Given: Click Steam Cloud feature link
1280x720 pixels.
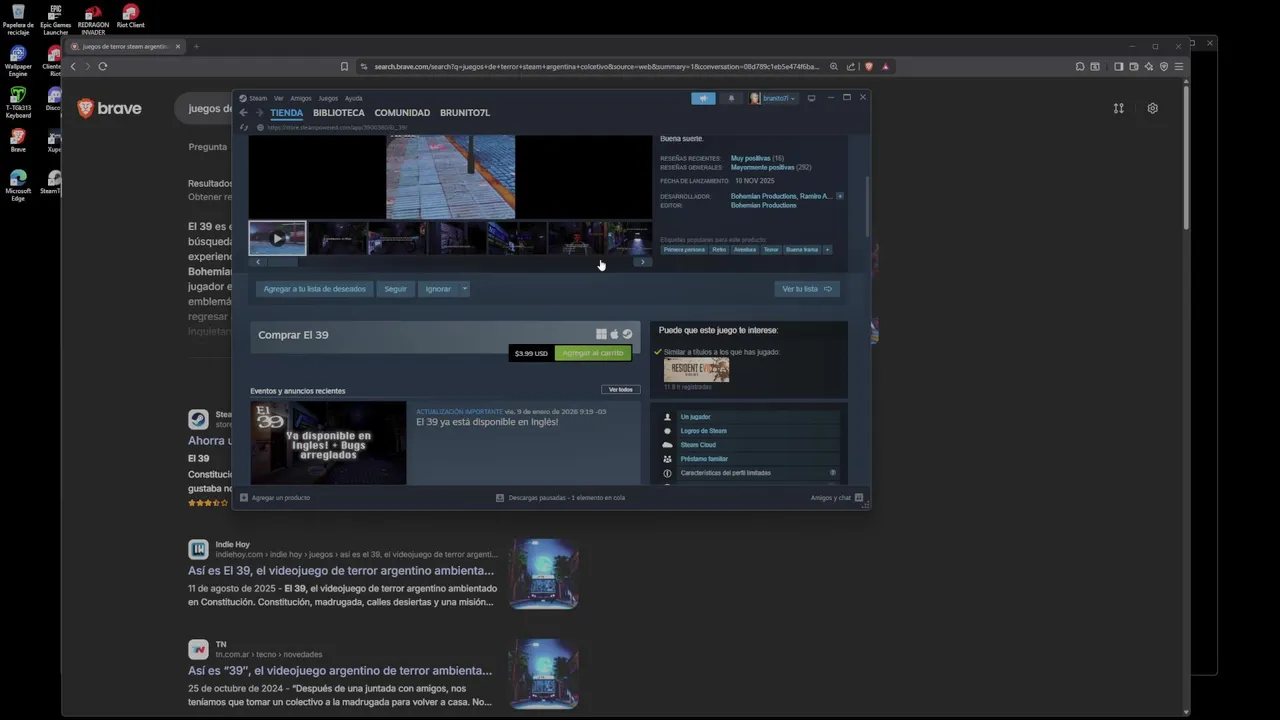Looking at the screenshot, I should [x=698, y=445].
